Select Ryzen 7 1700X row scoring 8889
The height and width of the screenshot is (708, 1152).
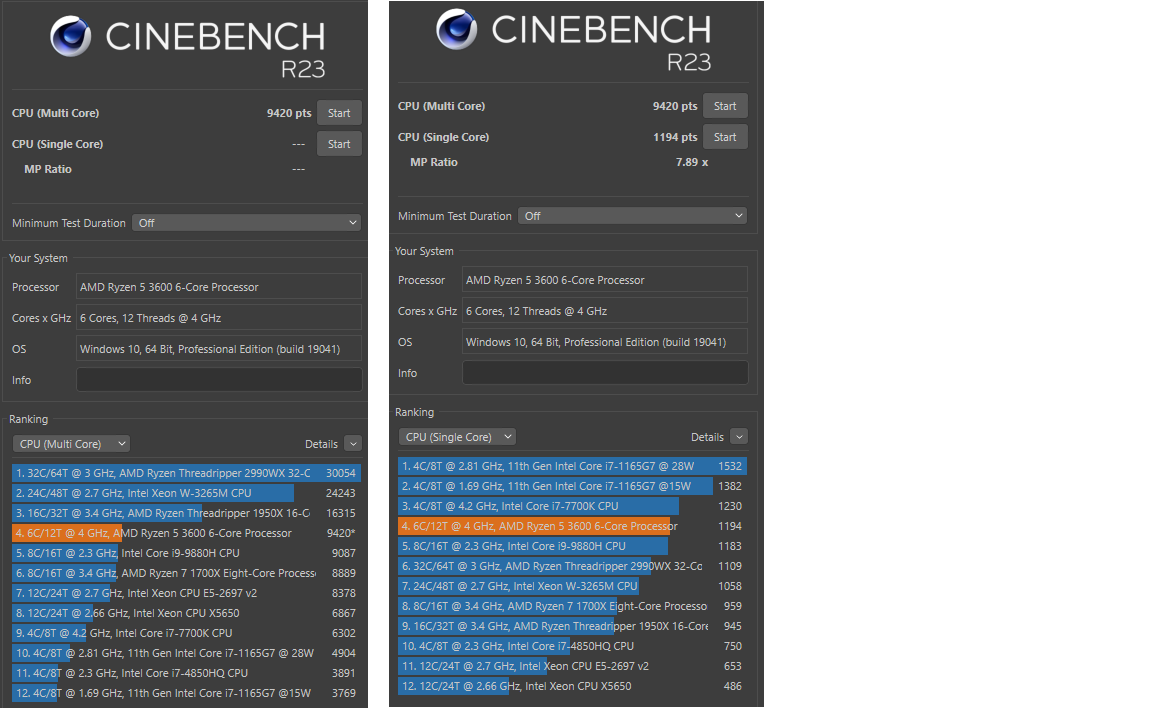pos(186,573)
